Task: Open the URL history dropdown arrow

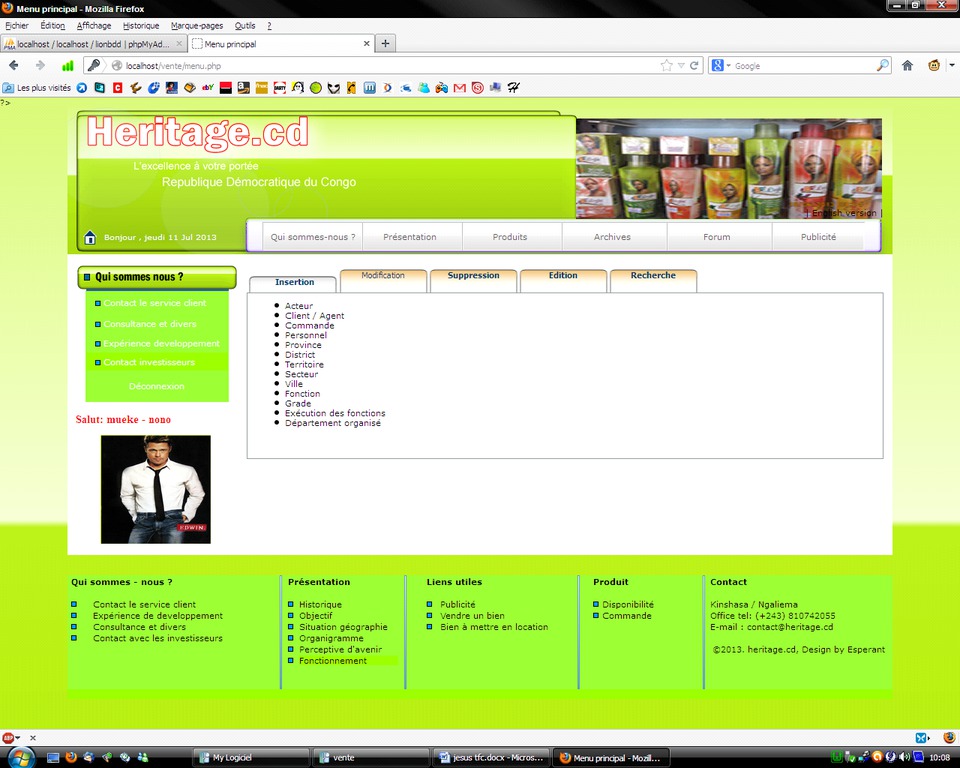Action: [x=681, y=66]
